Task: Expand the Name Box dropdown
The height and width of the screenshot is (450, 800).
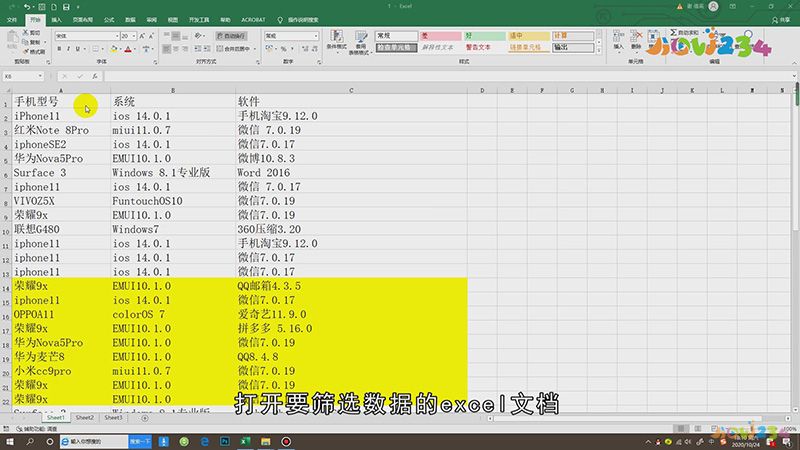Action: pyautogui.click(x=40, y=76)
